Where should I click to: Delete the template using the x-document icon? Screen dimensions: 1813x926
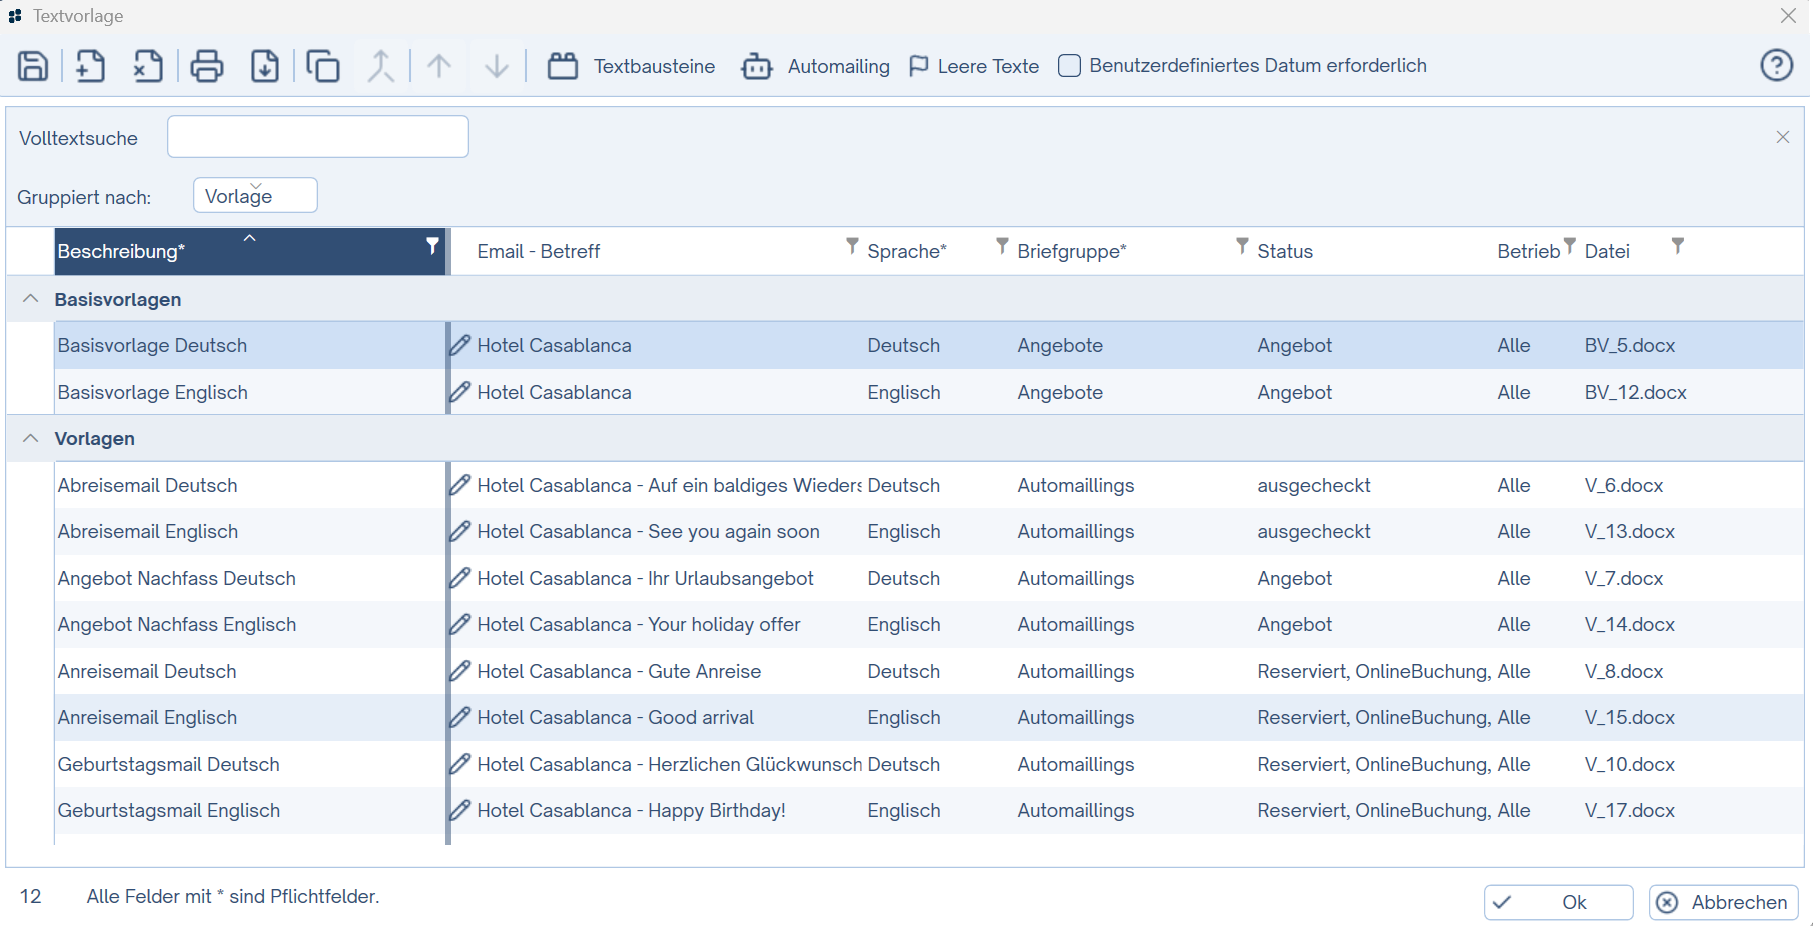point(148,66)
